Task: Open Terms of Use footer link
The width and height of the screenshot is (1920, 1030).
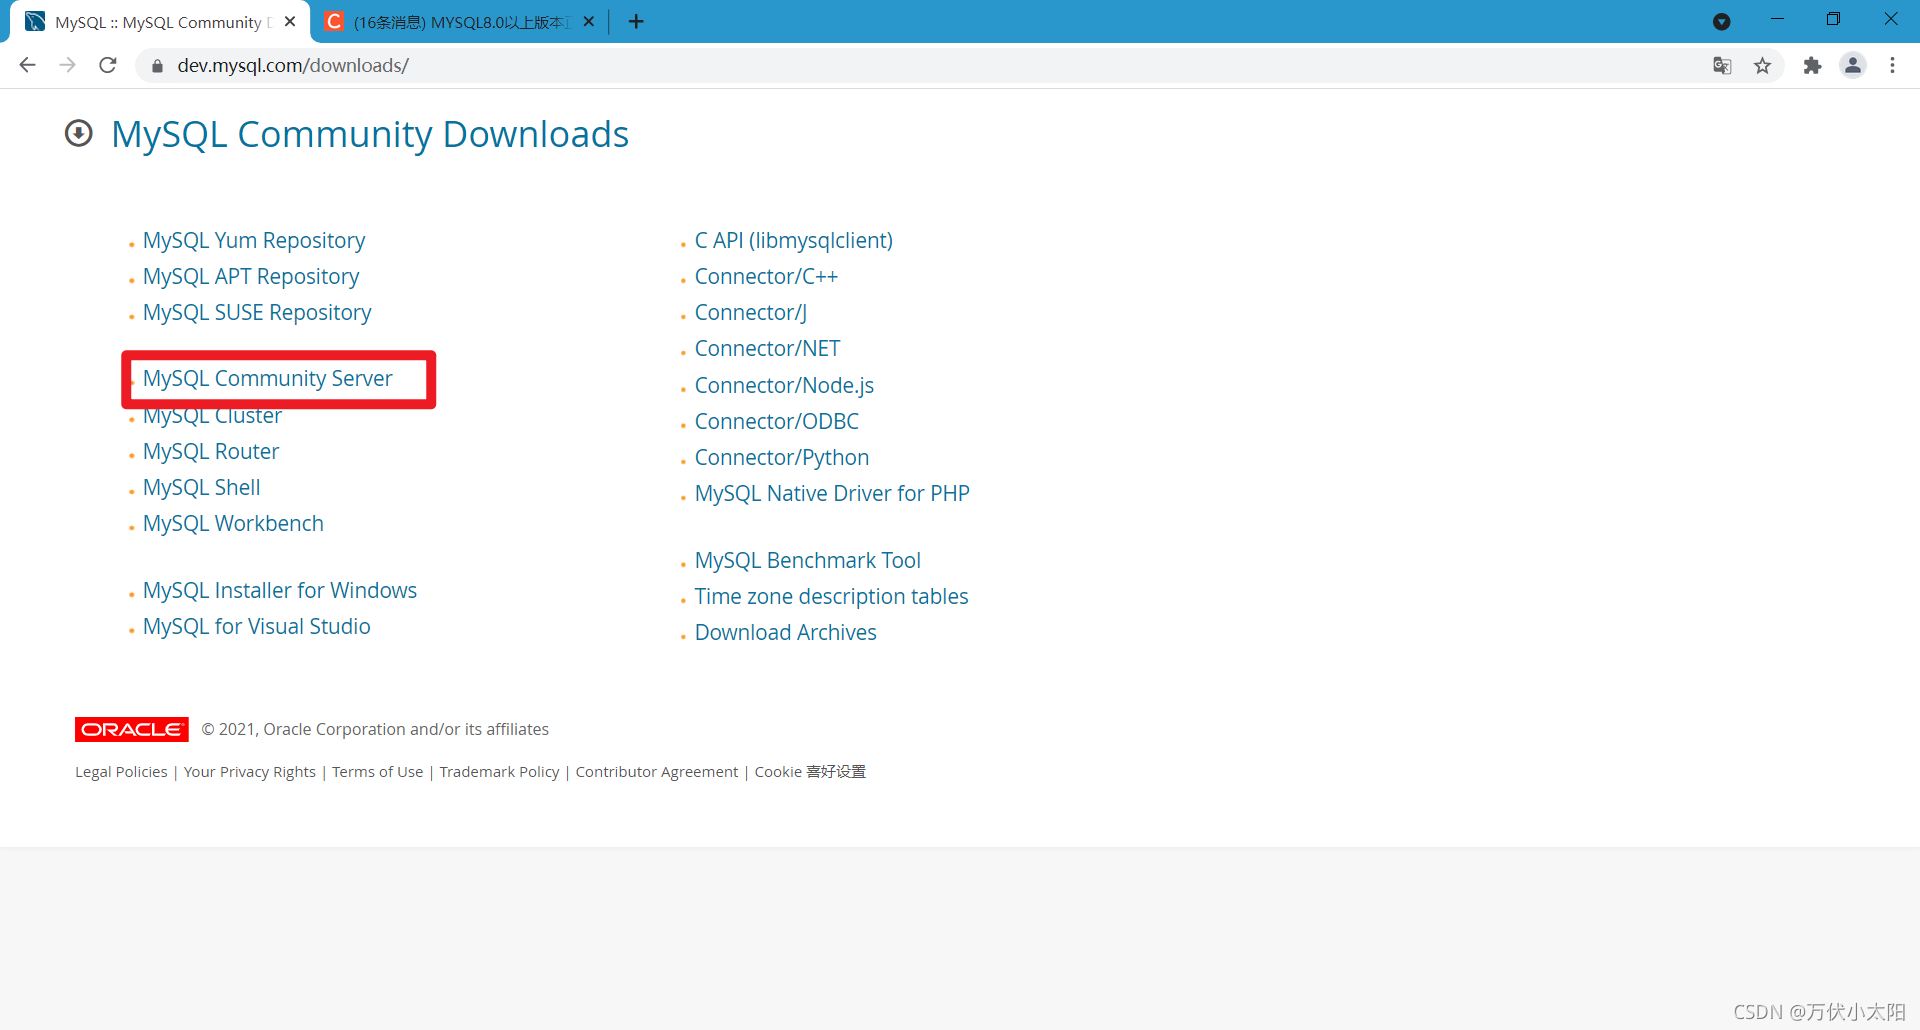Action: pos(378,772)
